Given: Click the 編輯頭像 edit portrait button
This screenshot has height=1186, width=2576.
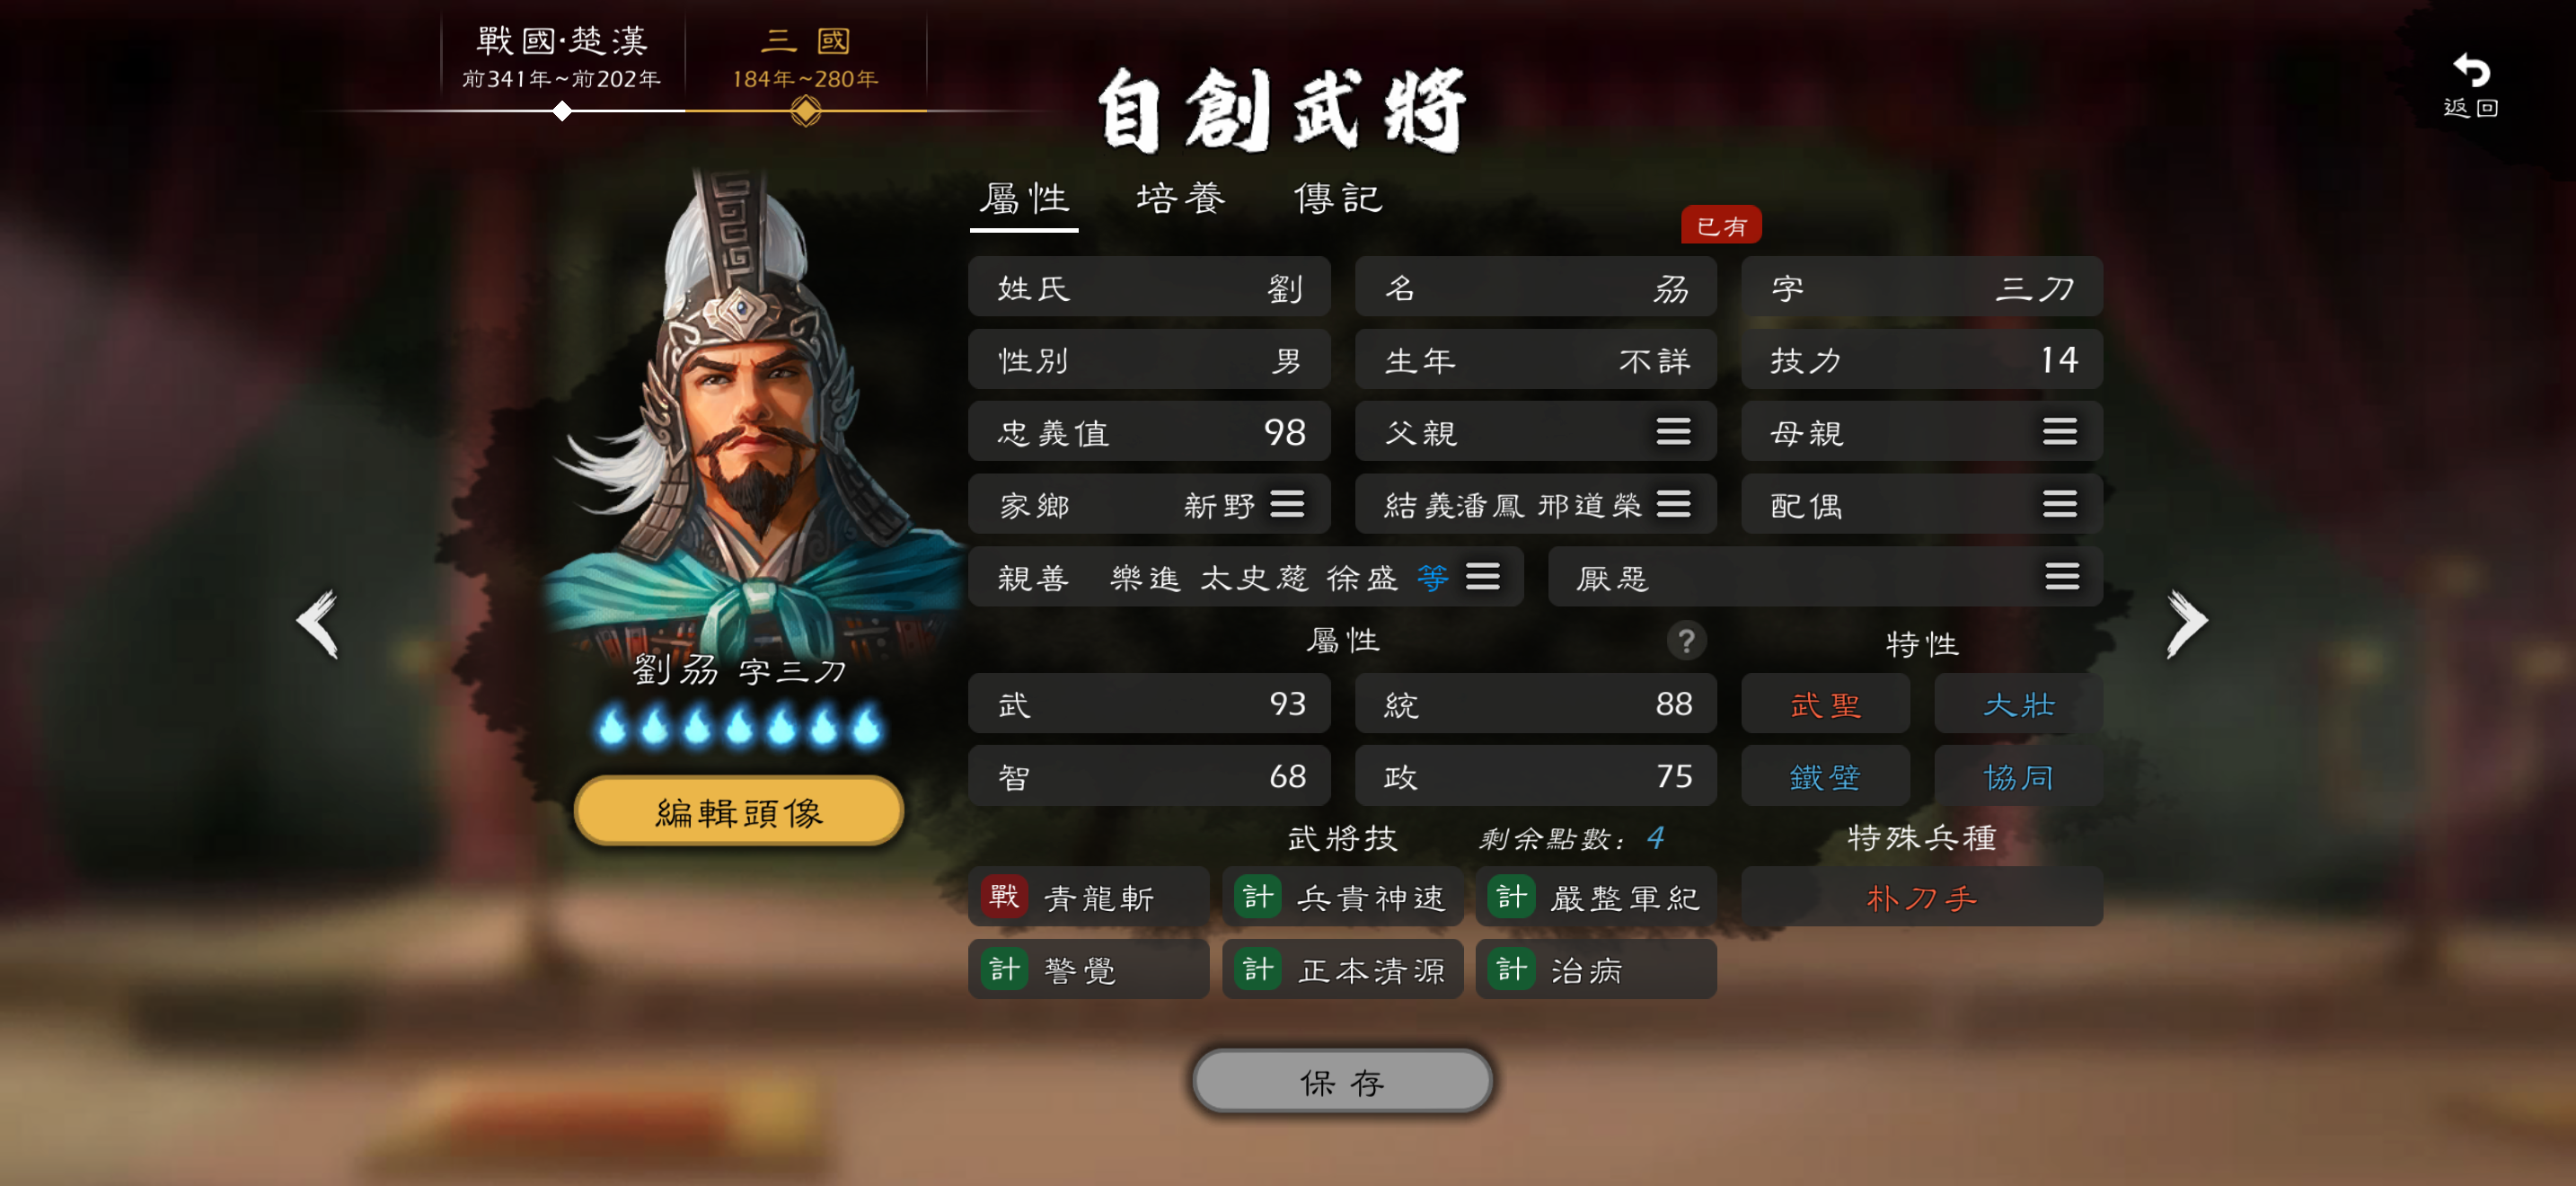Looking at the screenshot, I should click(x=739, y=811).
